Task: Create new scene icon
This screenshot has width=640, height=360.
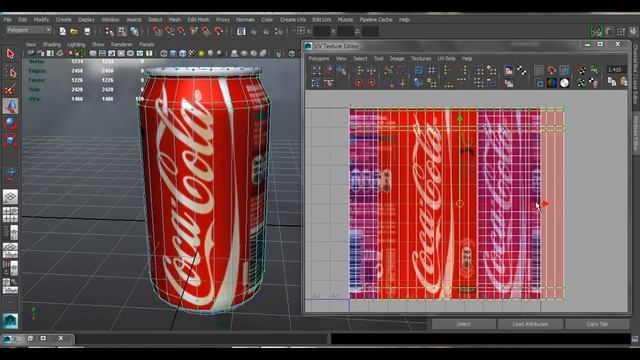Action: [x=62, y=31]
